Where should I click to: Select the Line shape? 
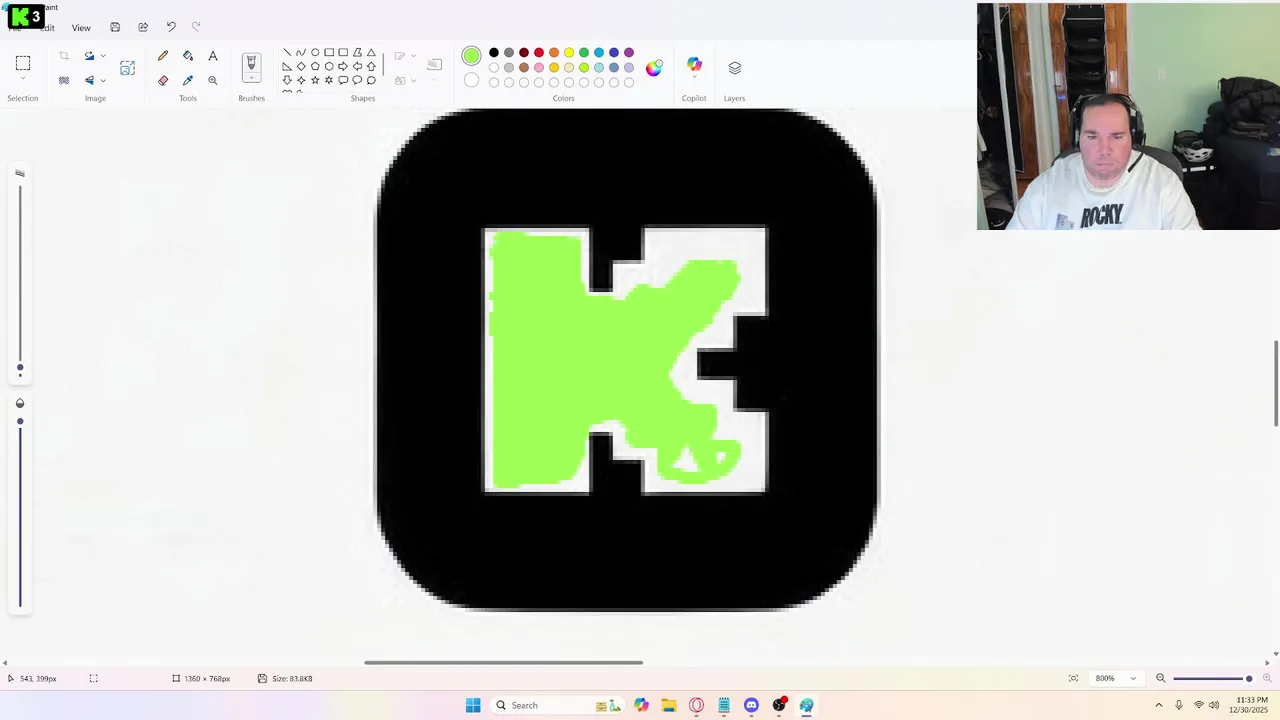(x=287, y=53)
